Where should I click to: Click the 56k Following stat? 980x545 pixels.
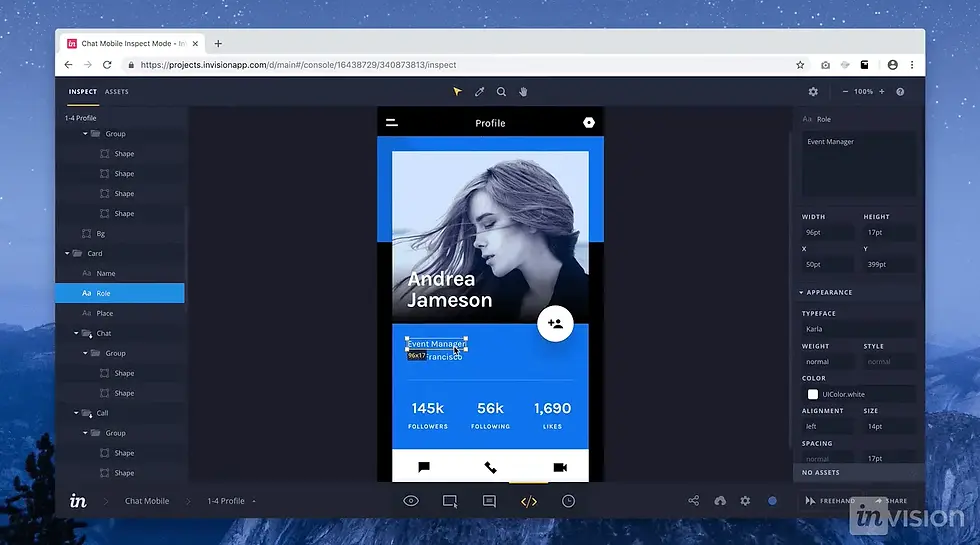pyautogui.click(x=491, y=416)
